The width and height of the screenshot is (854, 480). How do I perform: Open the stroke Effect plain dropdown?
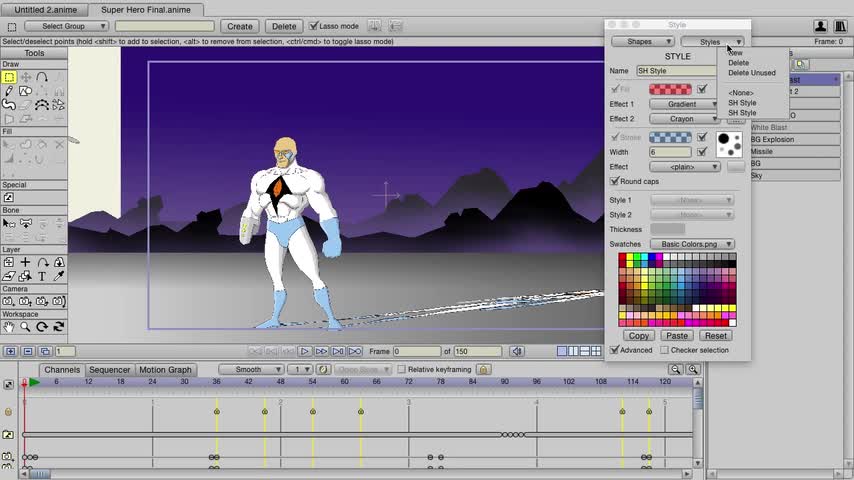click(x=685, y=167)
